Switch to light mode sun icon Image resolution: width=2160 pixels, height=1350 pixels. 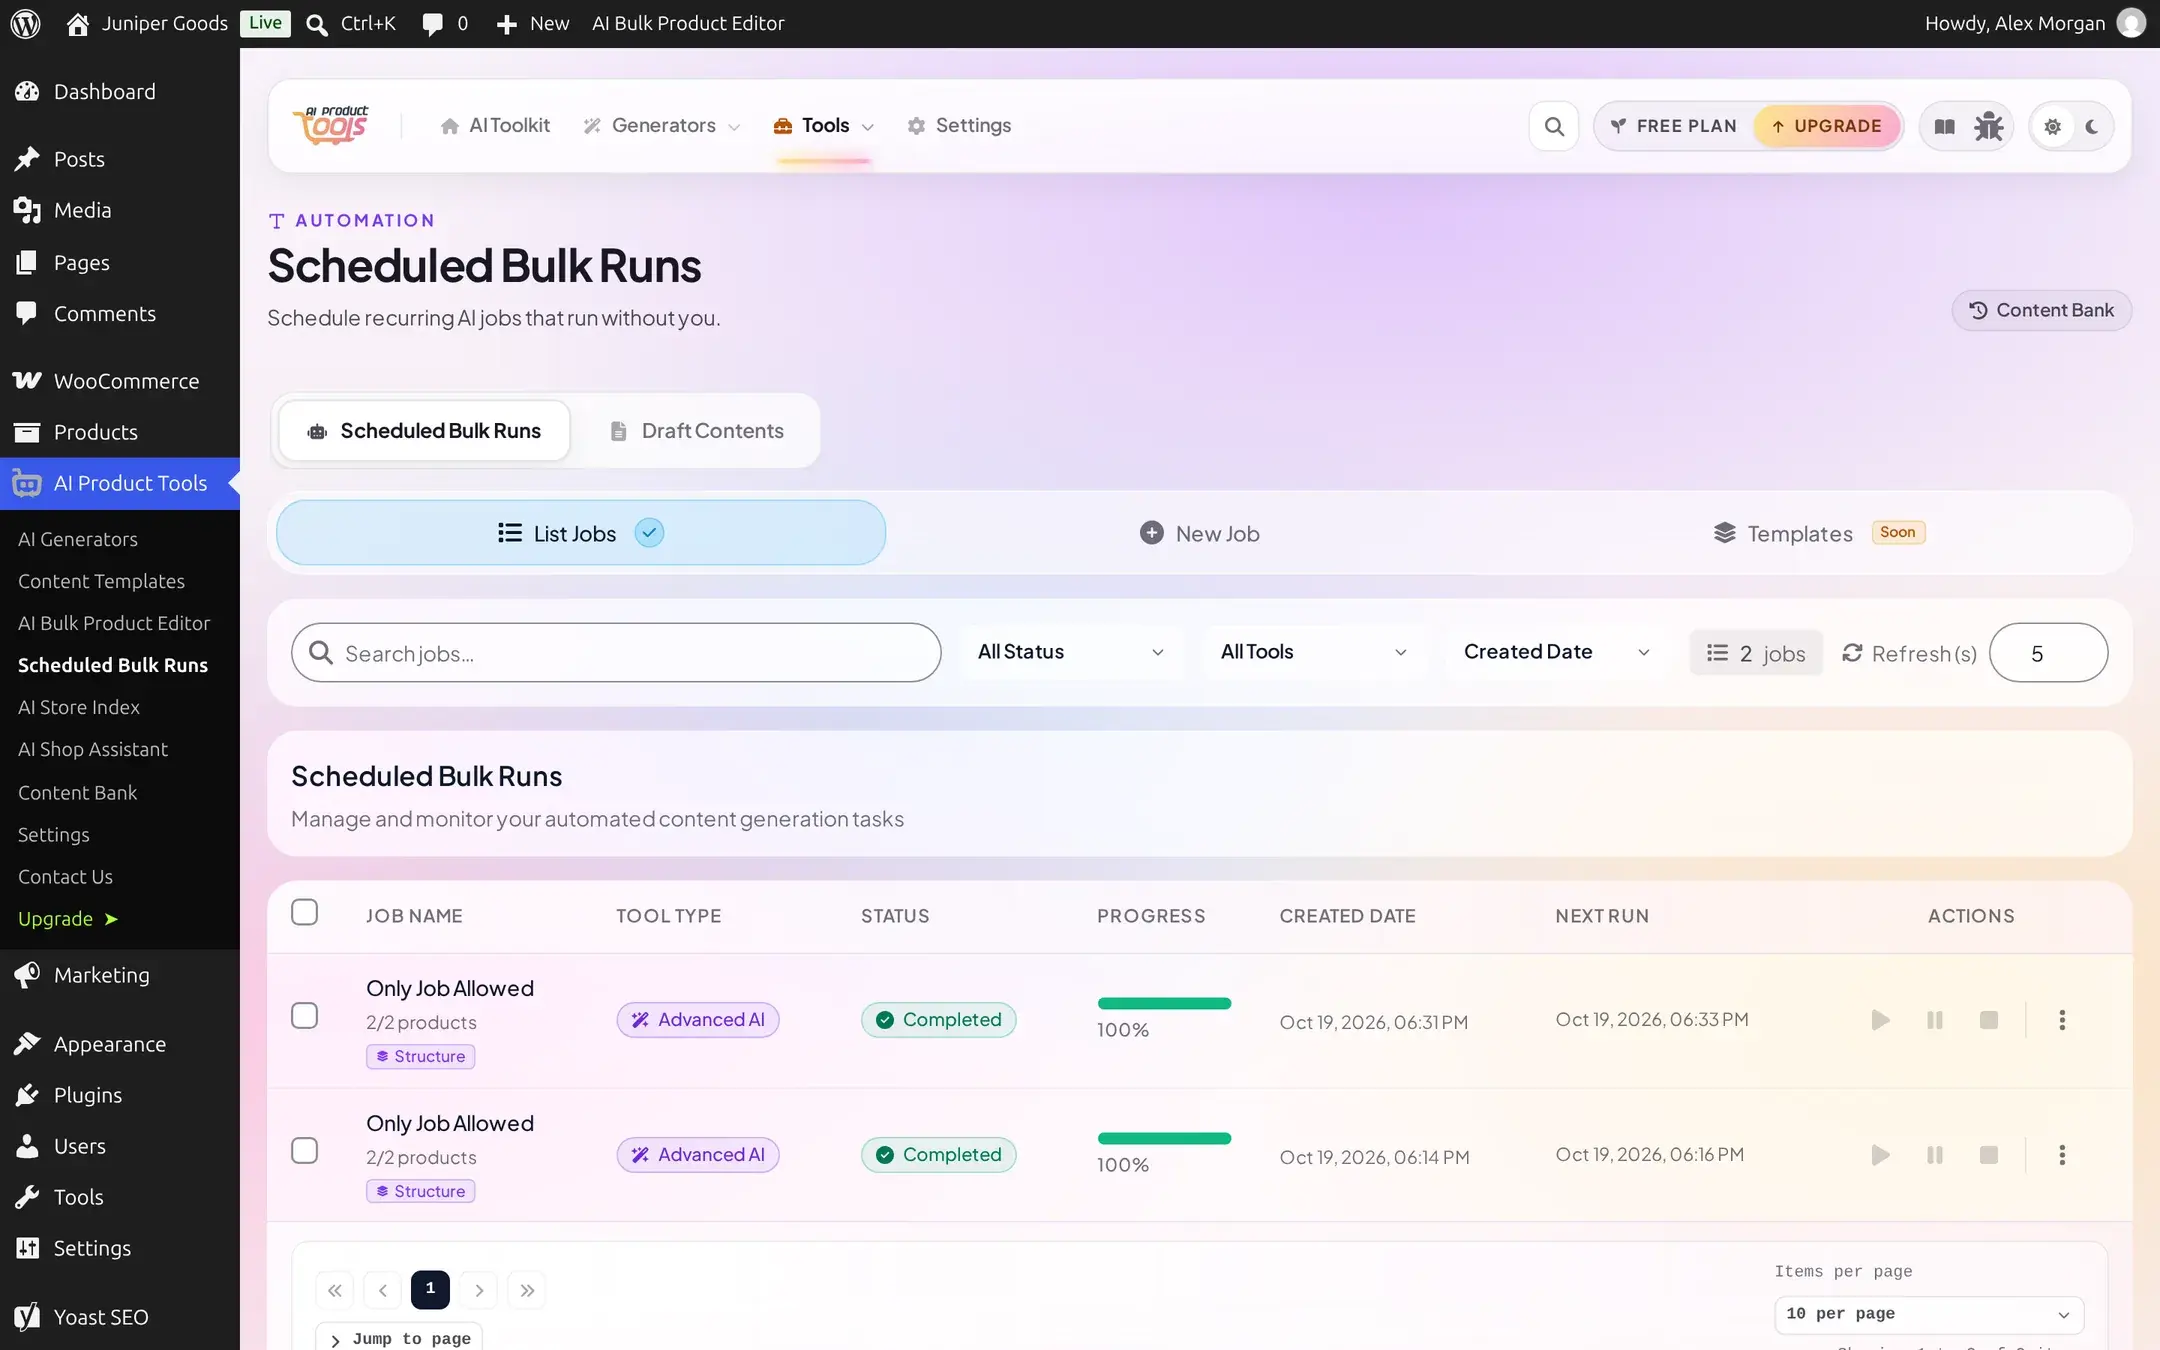point(2052,127)
